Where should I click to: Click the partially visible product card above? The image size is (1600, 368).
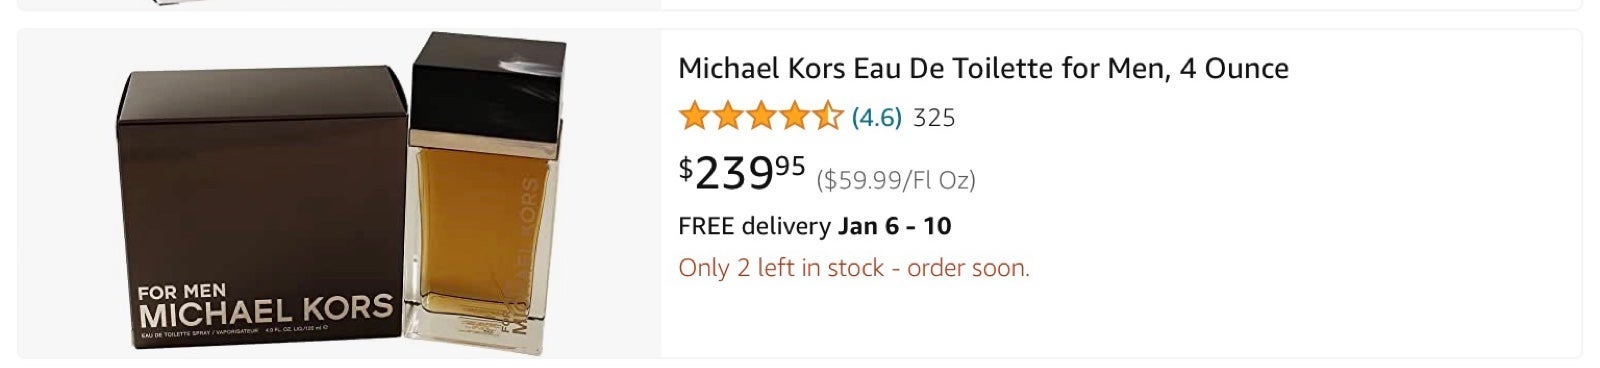800,5
